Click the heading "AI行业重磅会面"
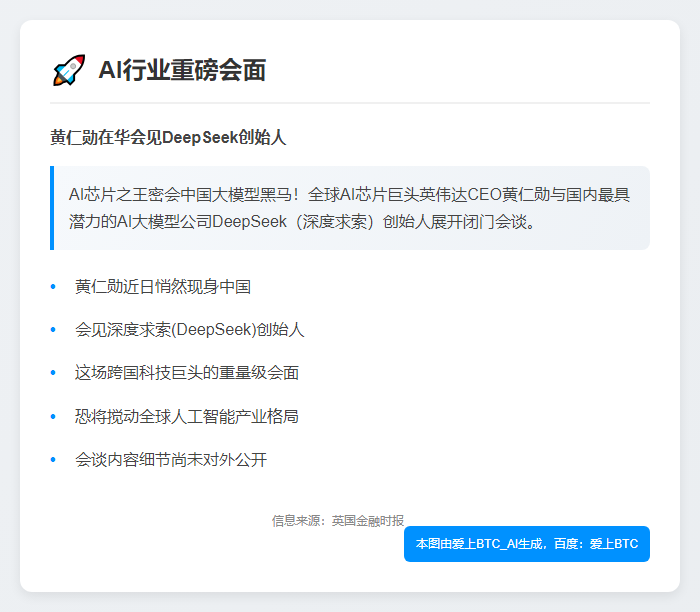The image size is (700, 612). (x=182, y=71)
